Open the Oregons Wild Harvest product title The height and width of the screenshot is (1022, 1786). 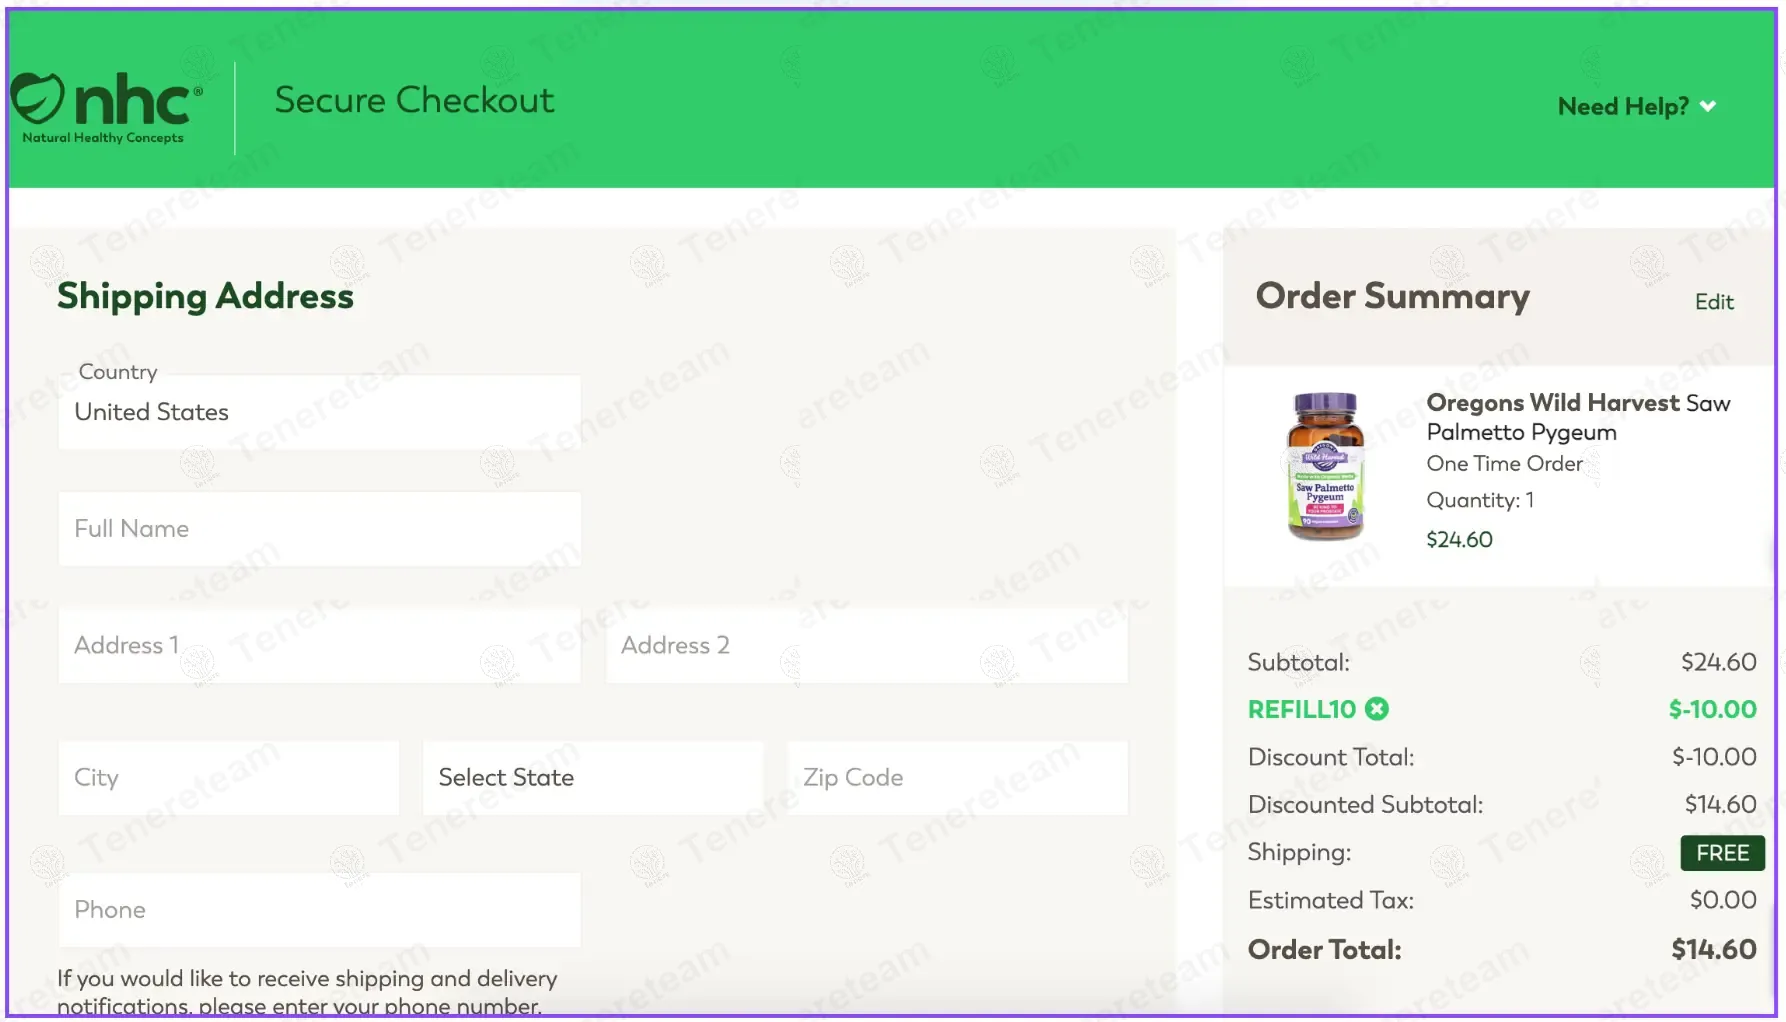coord(1577,417)
